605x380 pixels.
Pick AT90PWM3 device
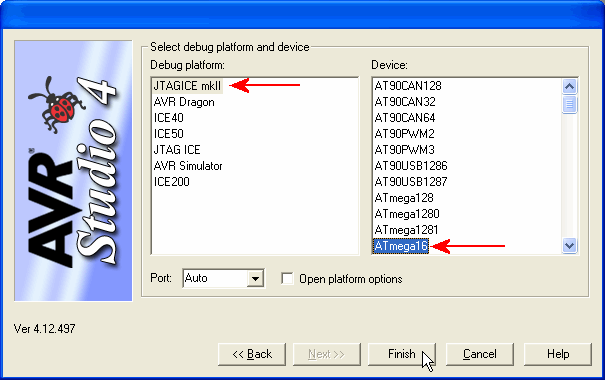tap(404, 150)
